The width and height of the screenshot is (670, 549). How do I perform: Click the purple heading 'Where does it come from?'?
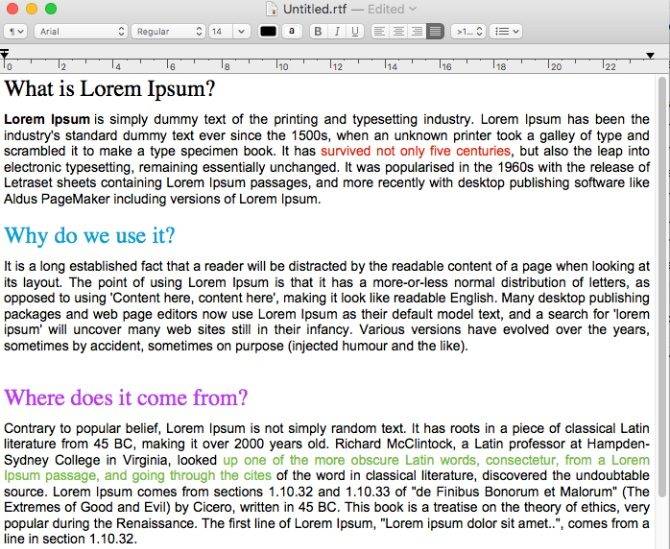[x=126, y=397]
